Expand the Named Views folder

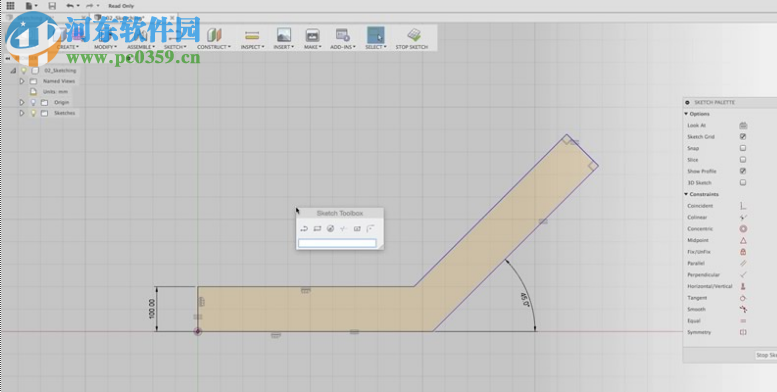tap(22, 81)
